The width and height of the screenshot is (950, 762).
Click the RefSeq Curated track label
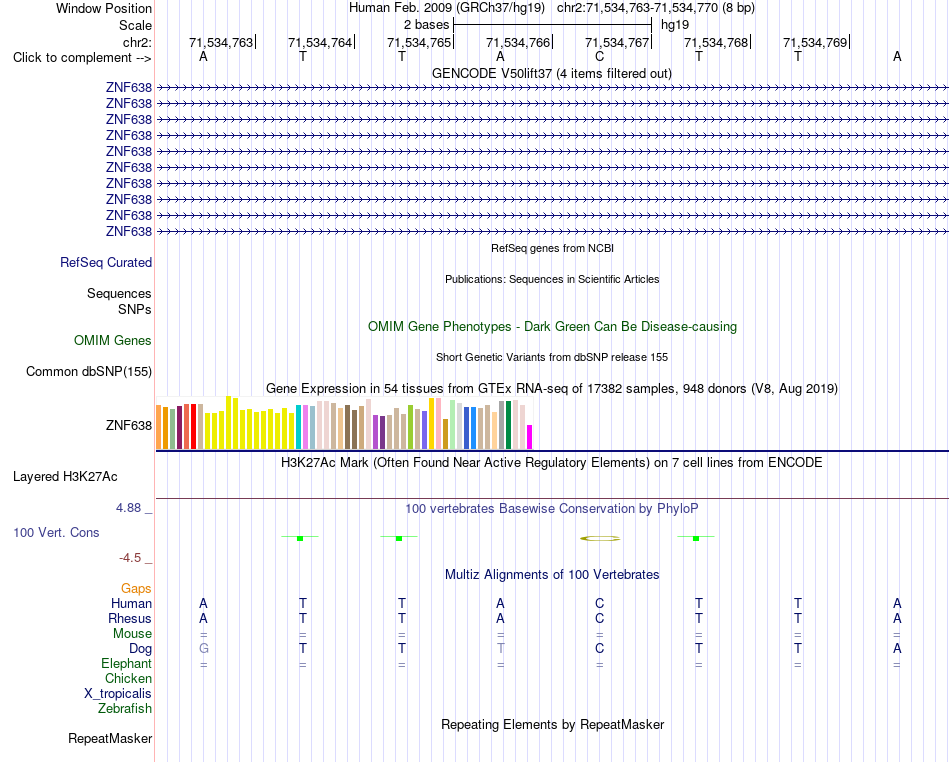(105, 262)
